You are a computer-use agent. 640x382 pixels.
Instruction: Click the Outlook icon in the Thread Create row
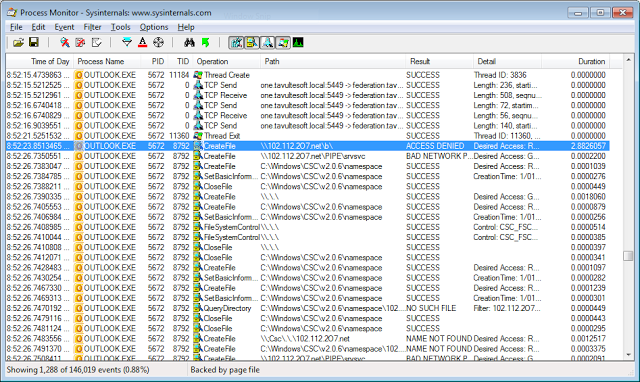coord(78,75)
